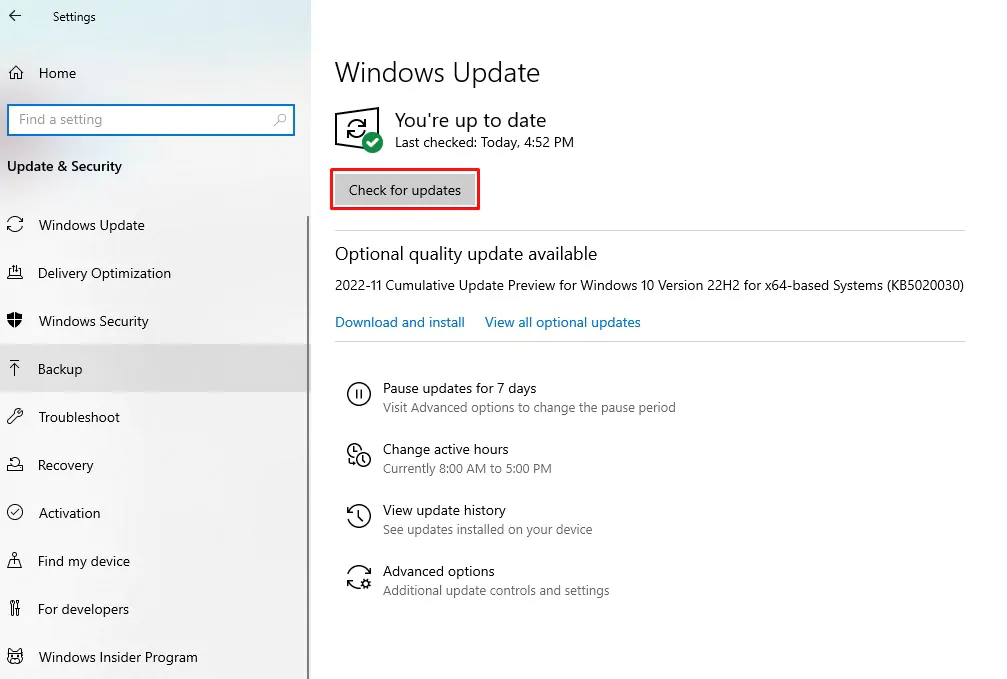This screenshot has width=1007, height=679.
Task: Click the Windows Update sync arrows icon in sidebar
Action: point(15,224)
